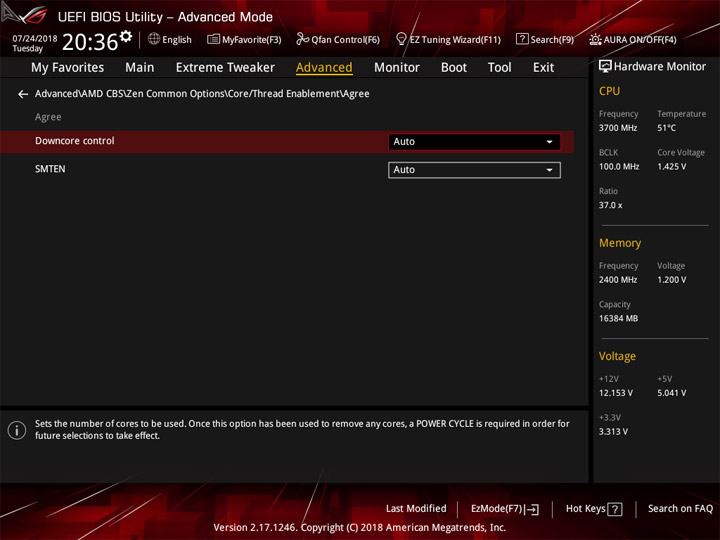Open time settings via the gear icon
The width and height of the screenshot is (720, 540).
126,36
